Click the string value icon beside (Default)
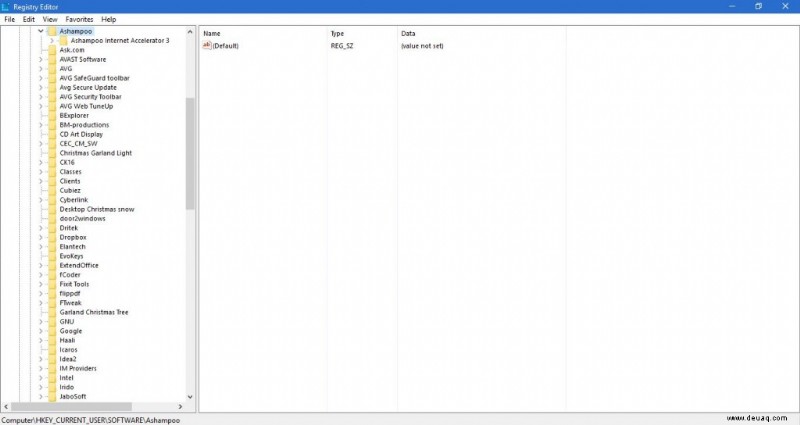 coord(207,45)
